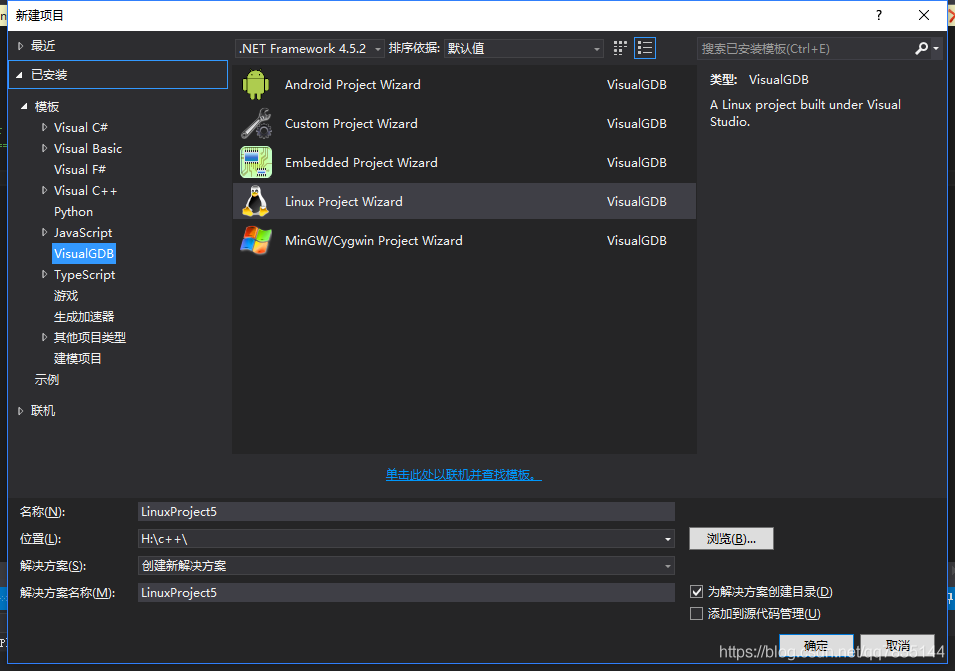
Task: Switch to the list view layout
Action: [x=645, y=48]
